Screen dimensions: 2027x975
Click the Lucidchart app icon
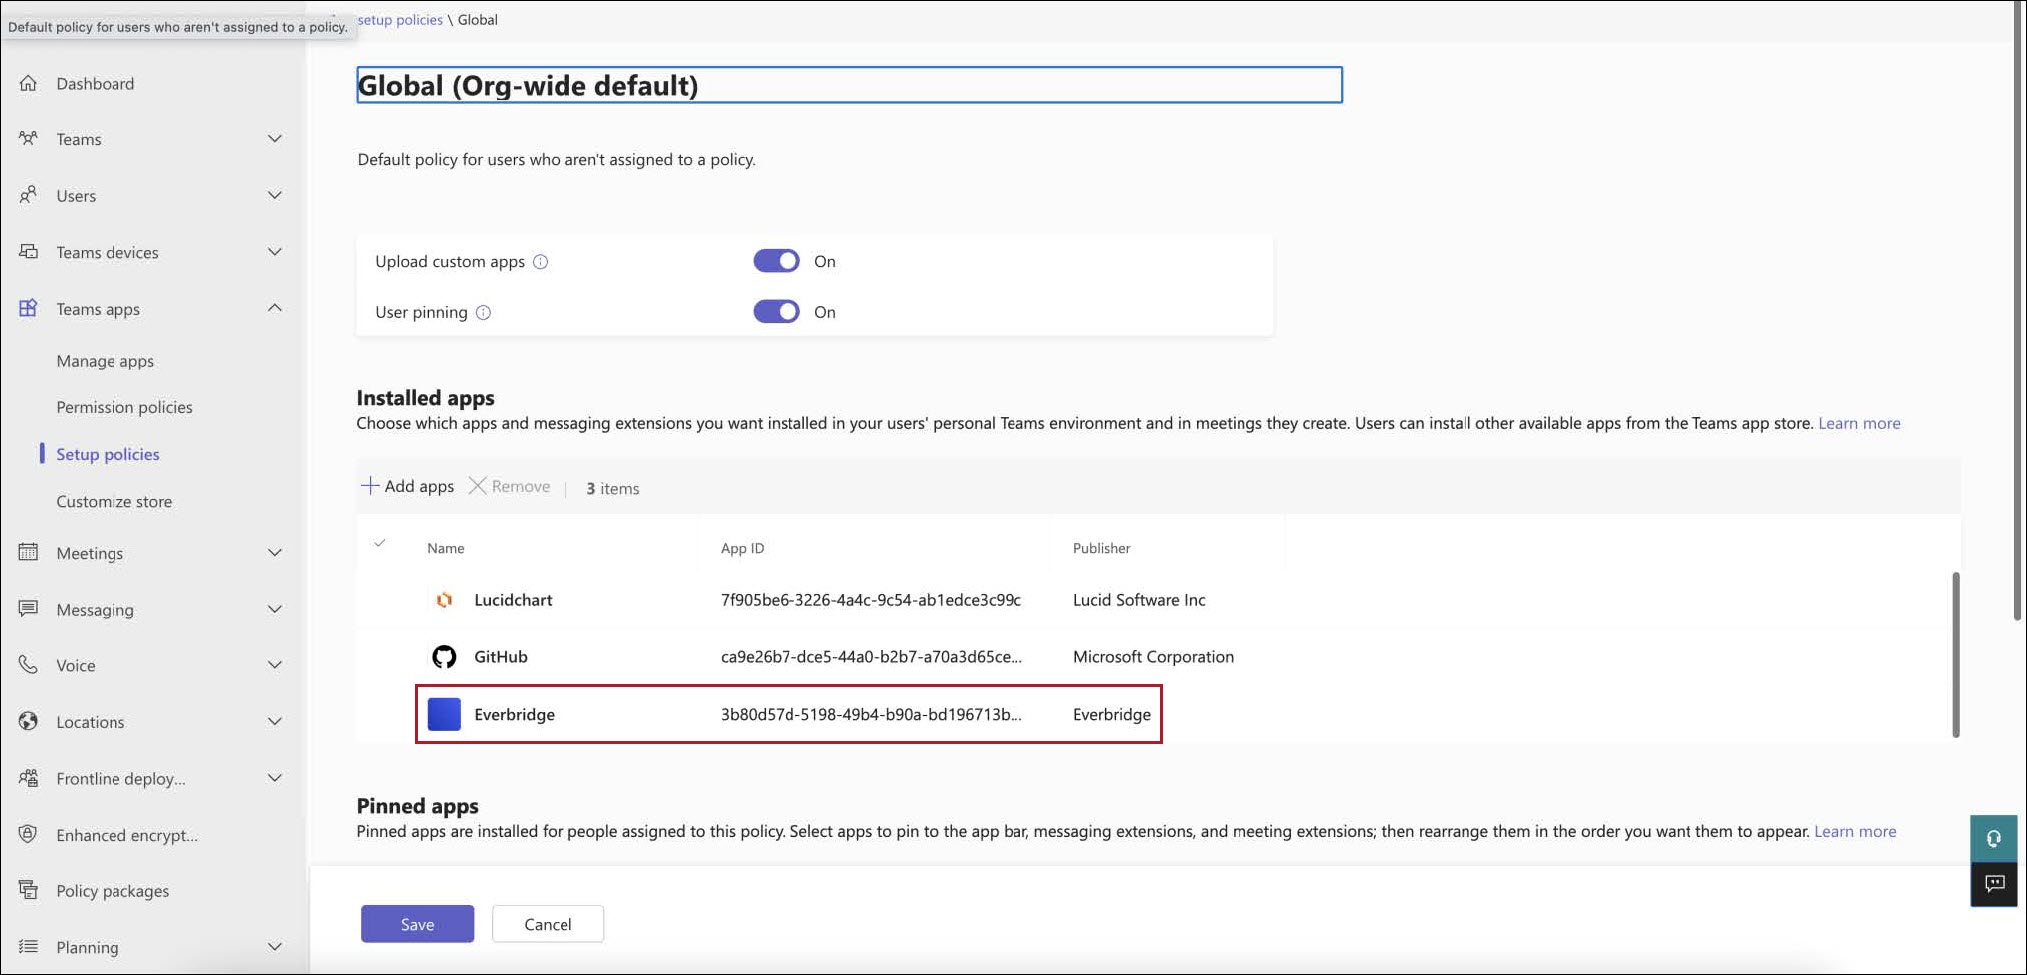(x=444, y=600)
